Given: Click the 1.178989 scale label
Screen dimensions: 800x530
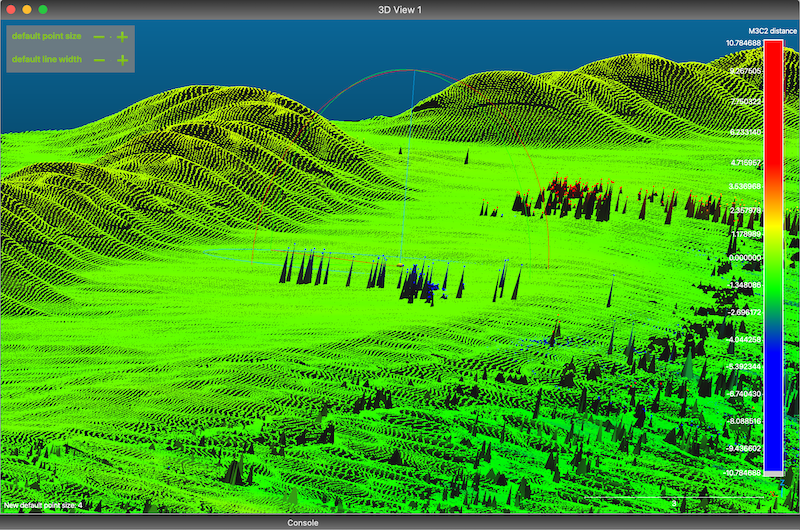Looking at the screenshot, I should tap(745, 234).
